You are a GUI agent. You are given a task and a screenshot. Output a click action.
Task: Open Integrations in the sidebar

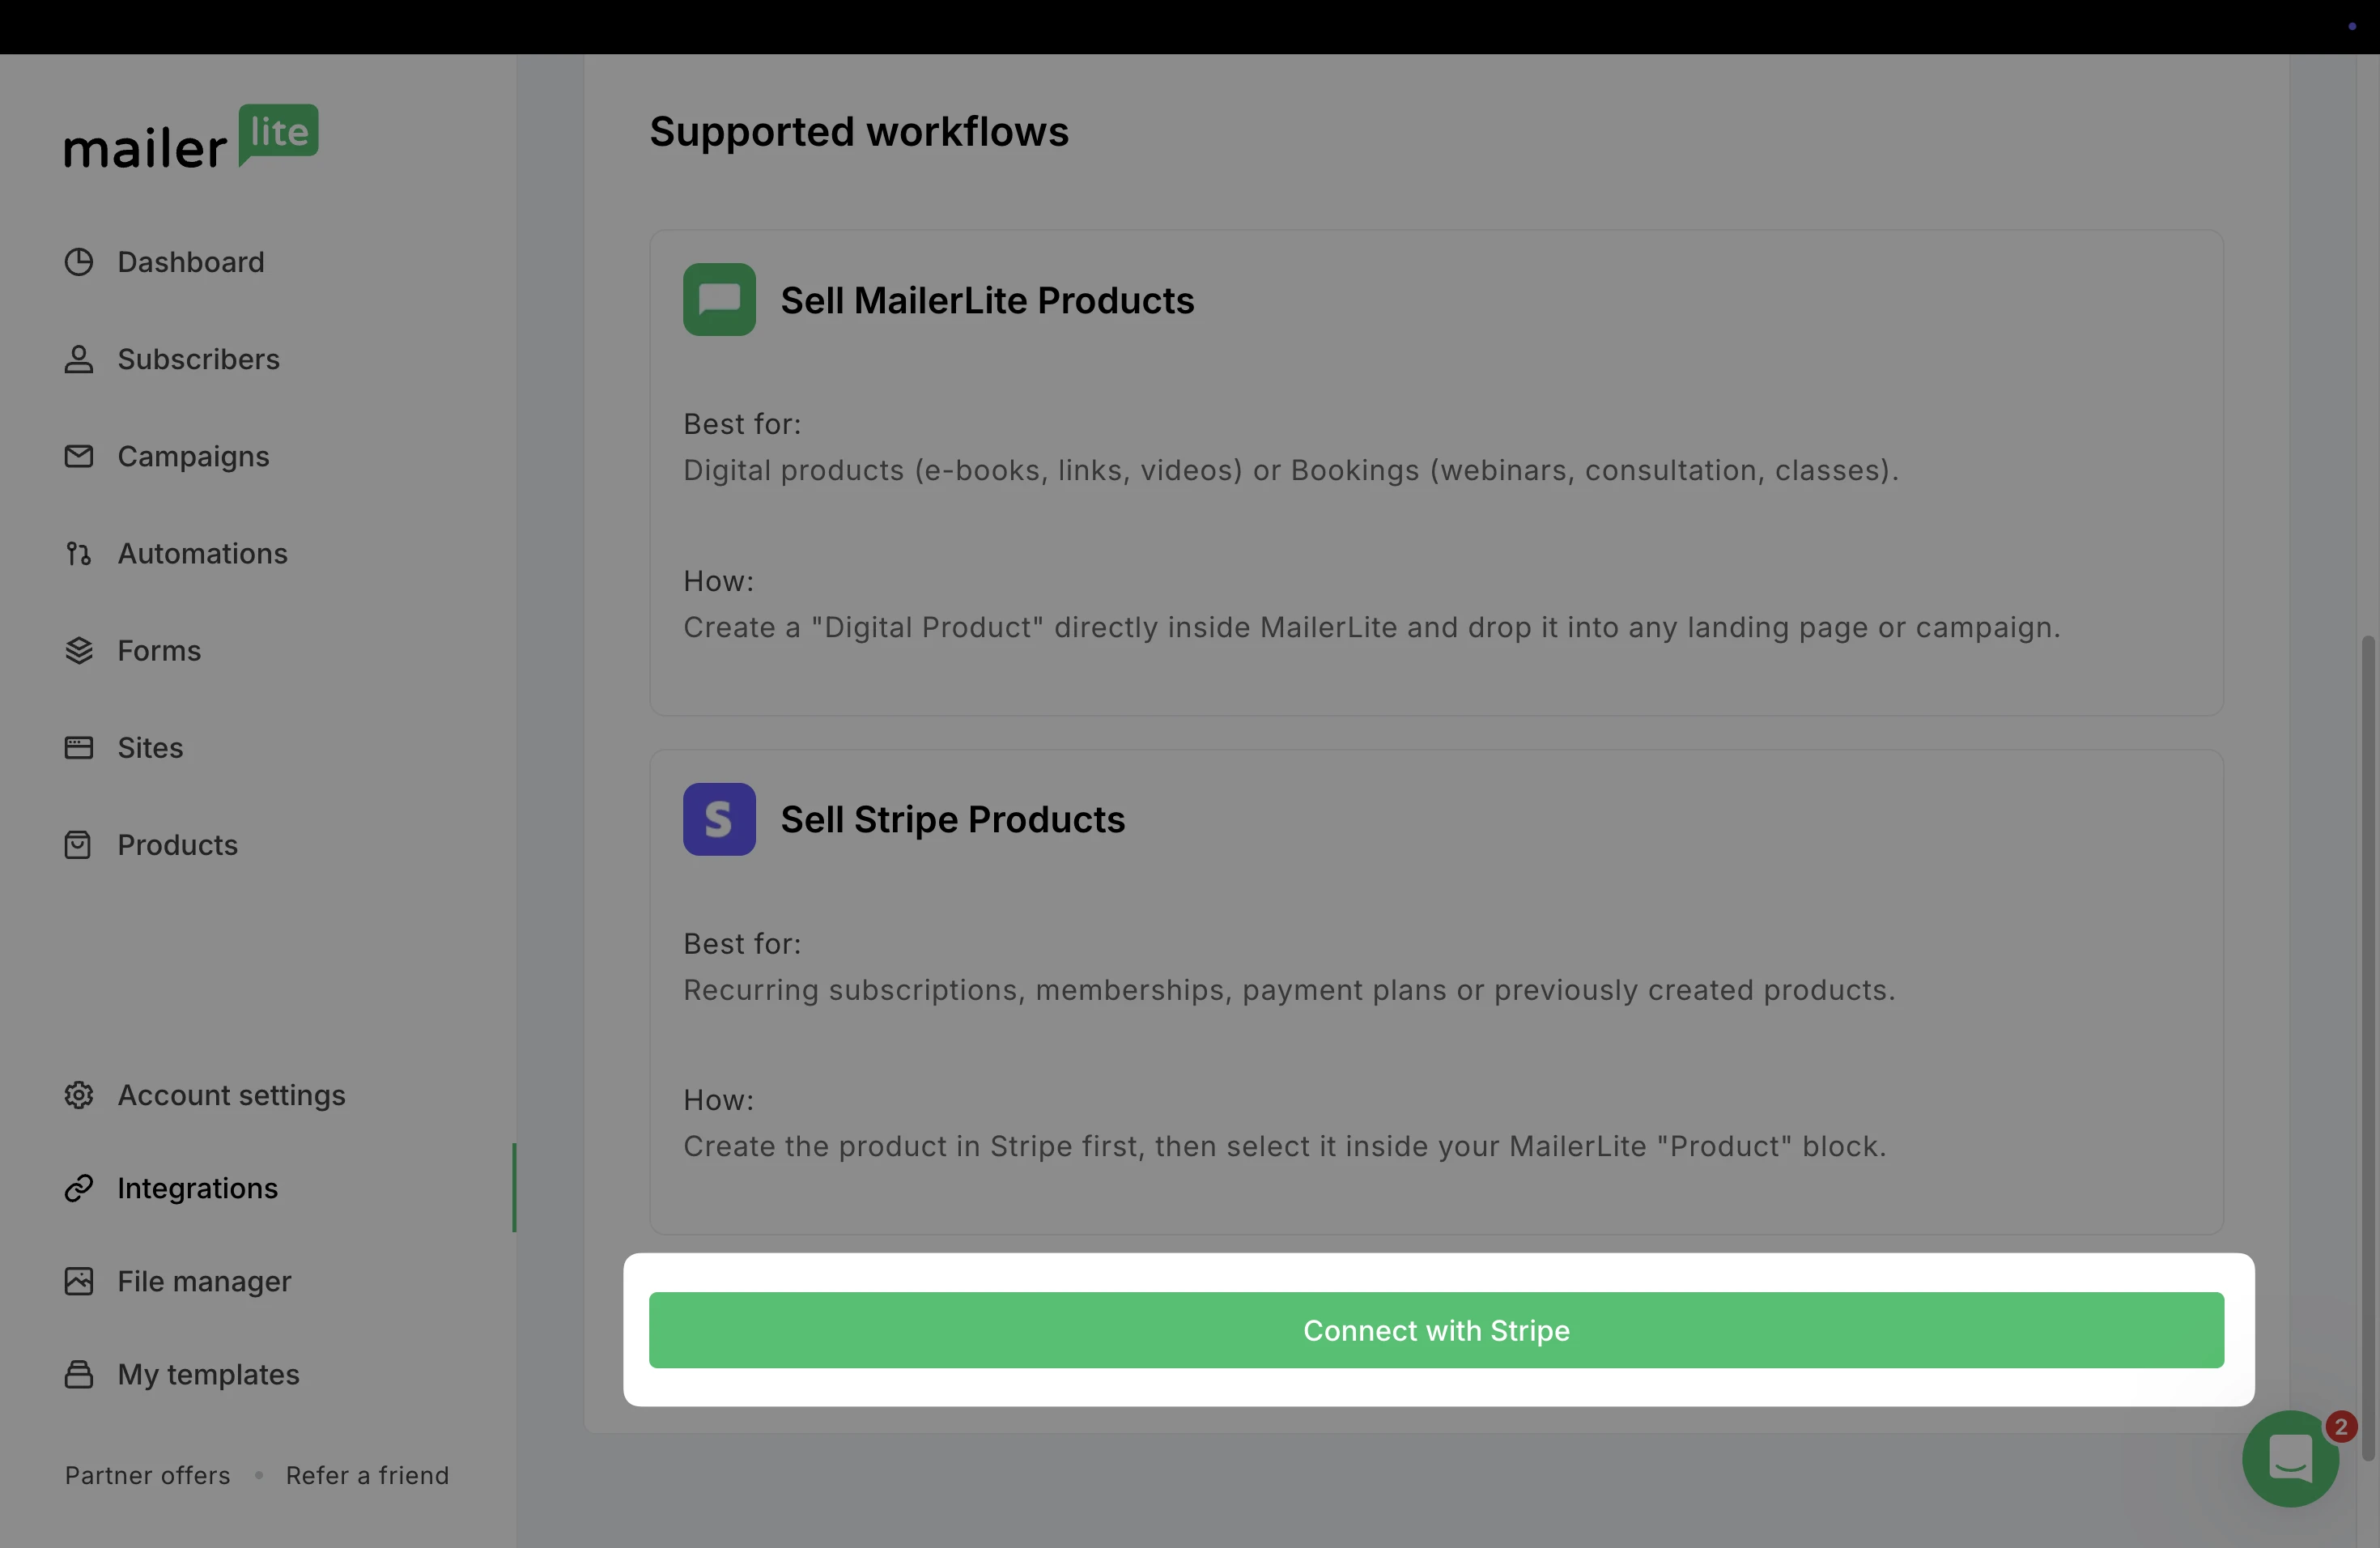tap(197, 1188)
